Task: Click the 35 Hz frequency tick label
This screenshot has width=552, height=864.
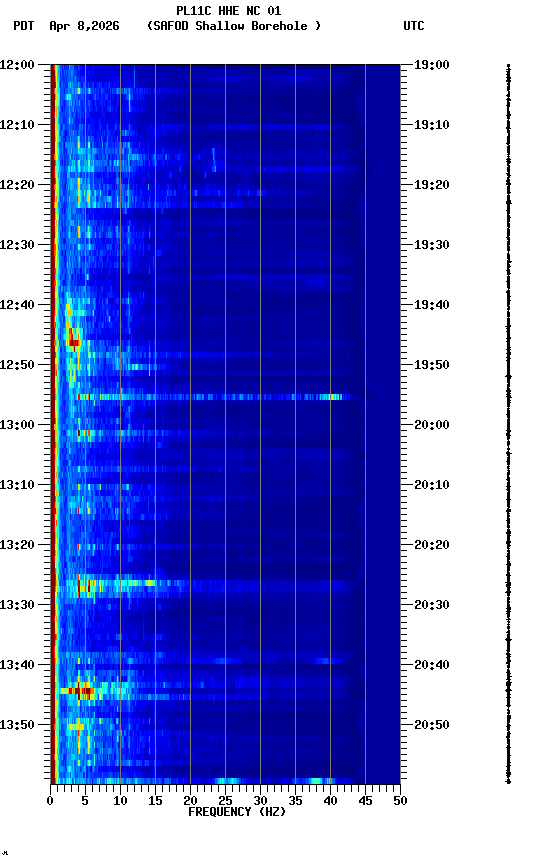Action: (x=295, y=802)
